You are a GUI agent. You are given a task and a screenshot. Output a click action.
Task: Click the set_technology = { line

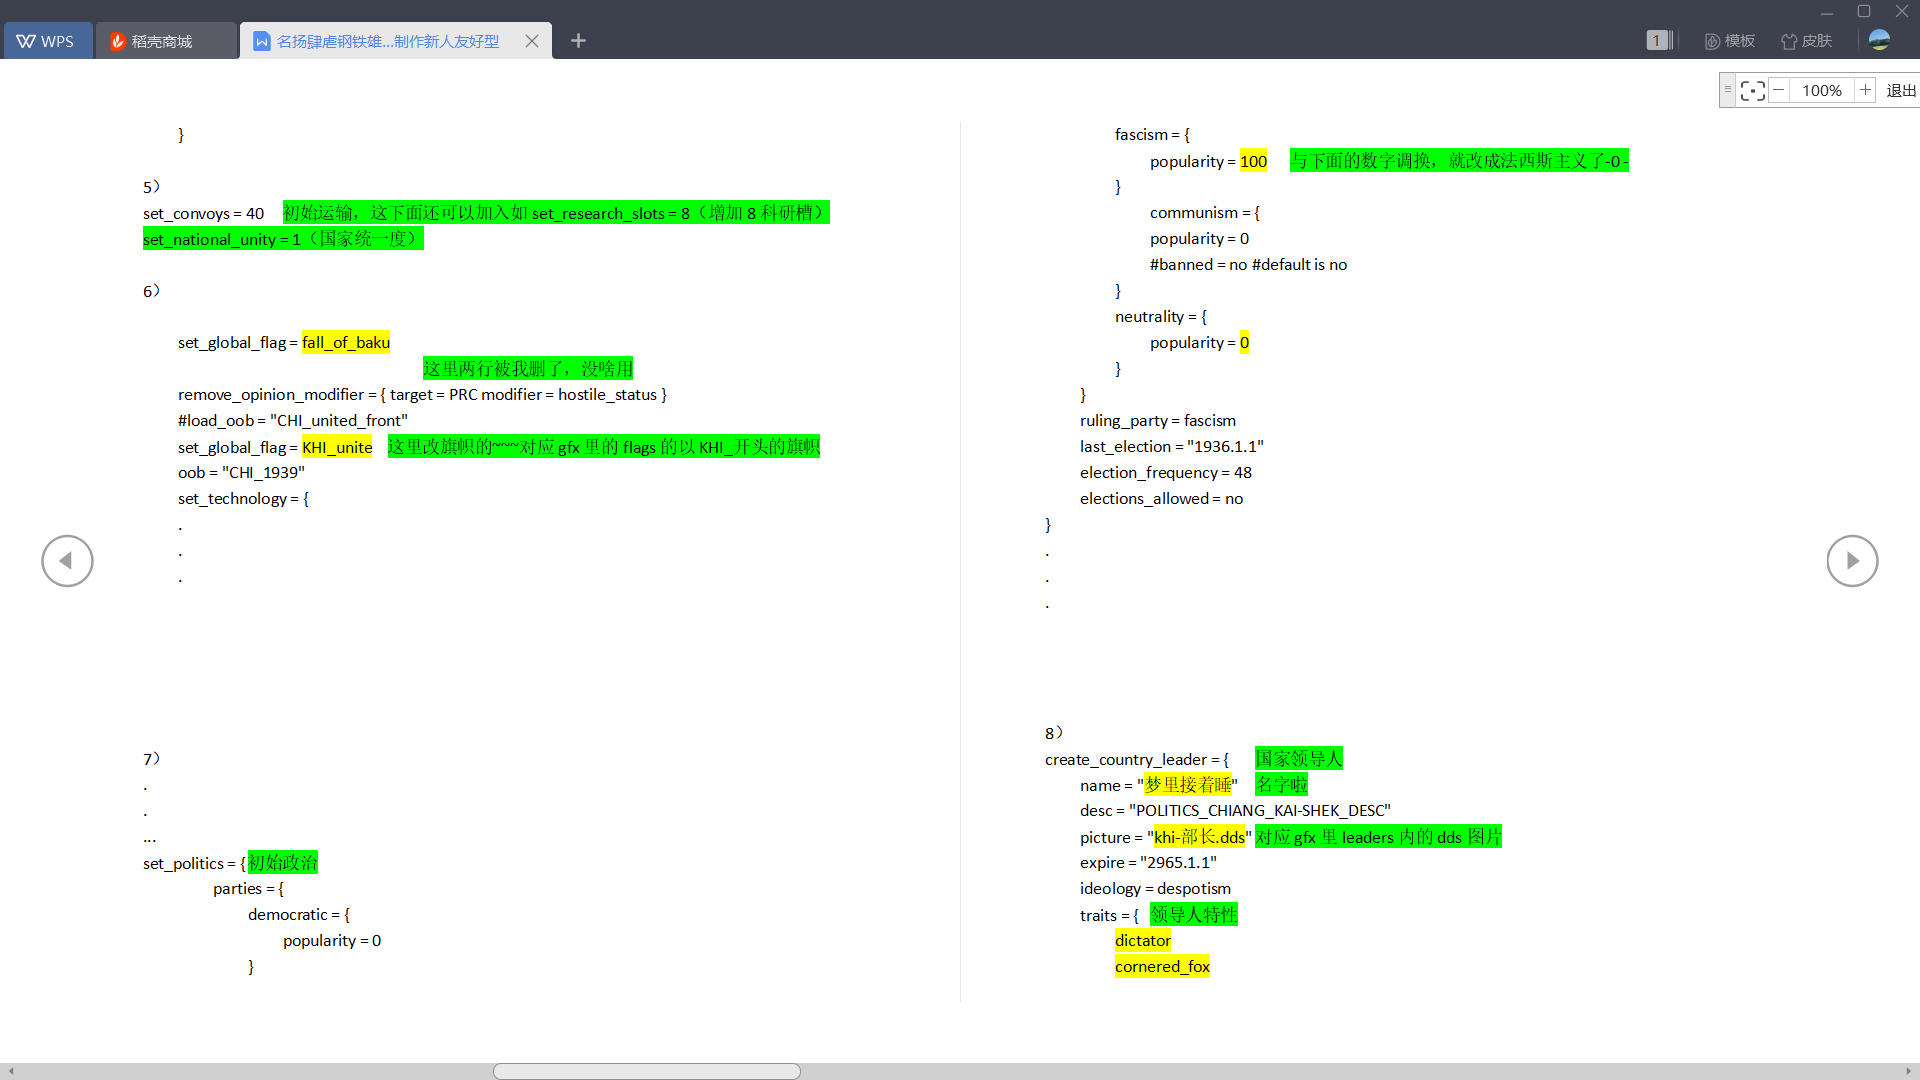coord(244,499)
